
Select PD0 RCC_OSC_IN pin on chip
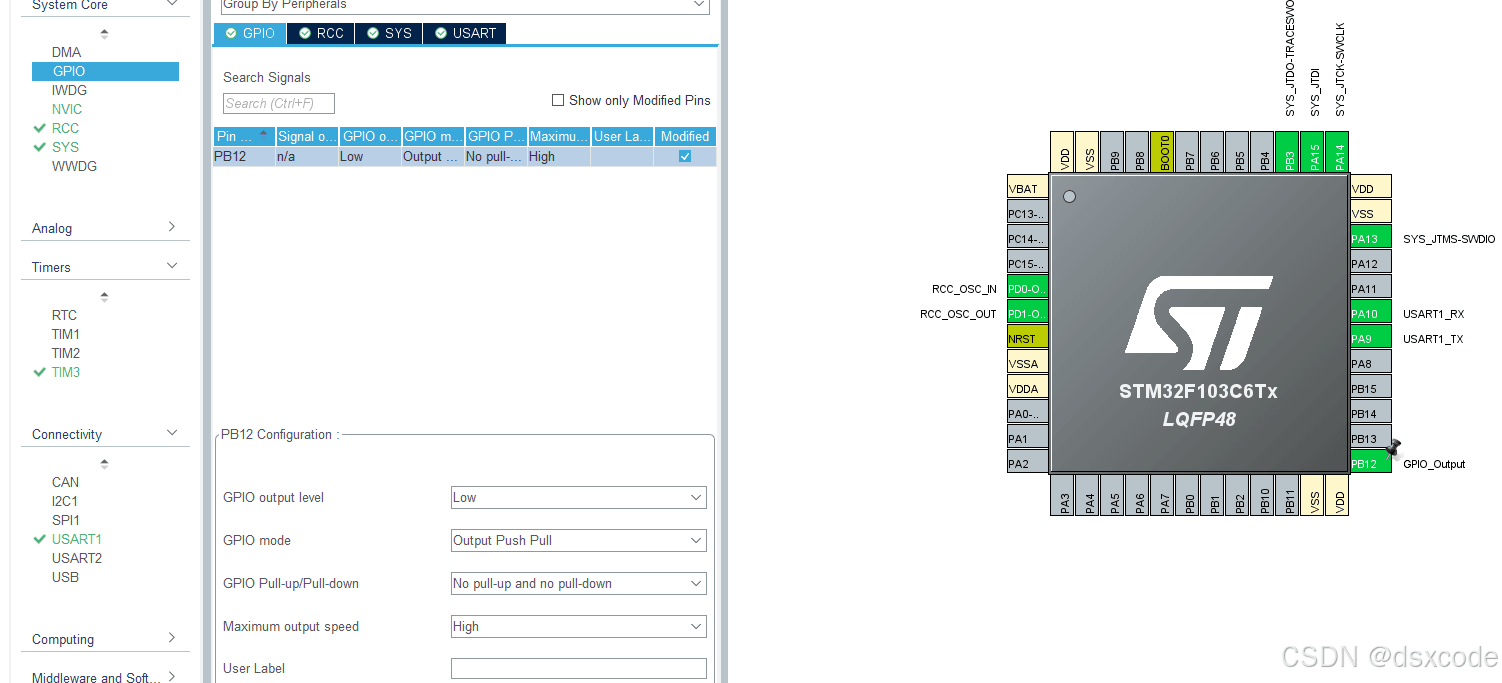click(1028, 288)
